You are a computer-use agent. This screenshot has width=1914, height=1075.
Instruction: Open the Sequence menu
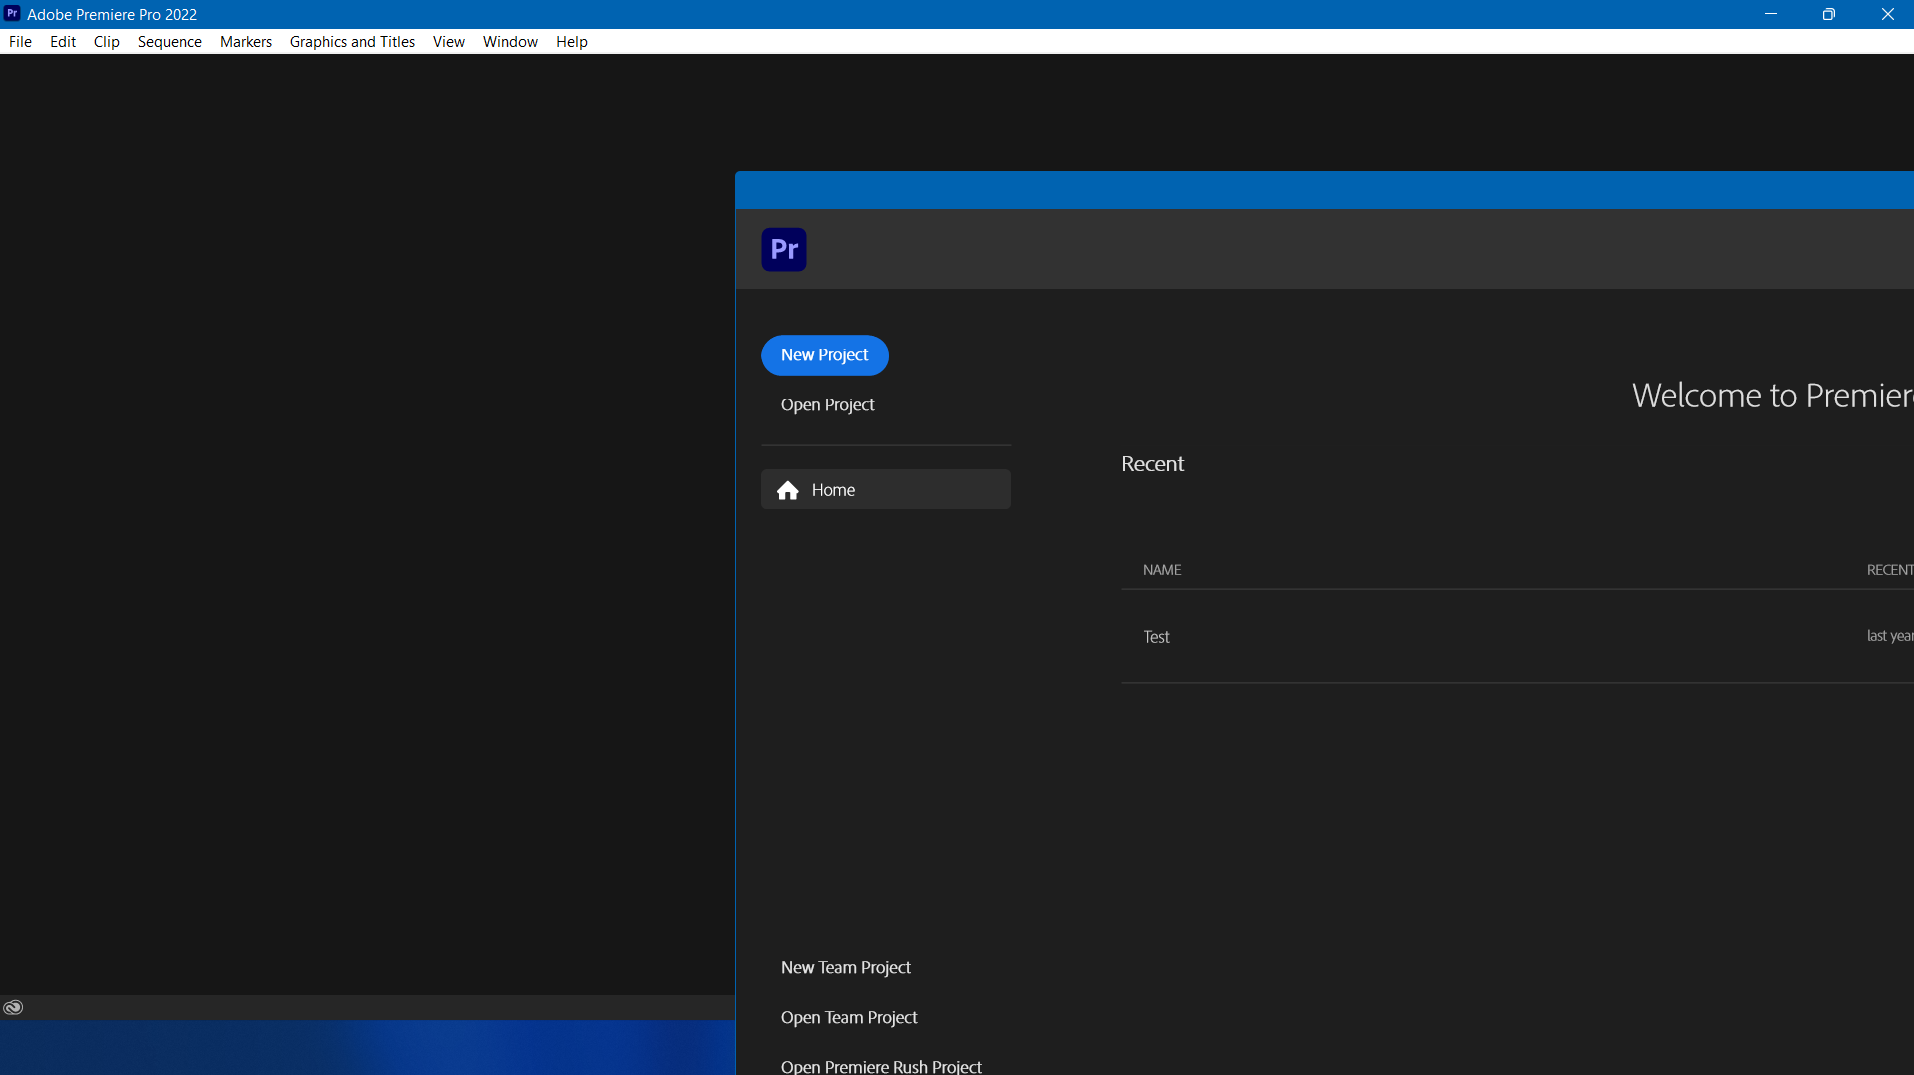[x=169, y=41]
